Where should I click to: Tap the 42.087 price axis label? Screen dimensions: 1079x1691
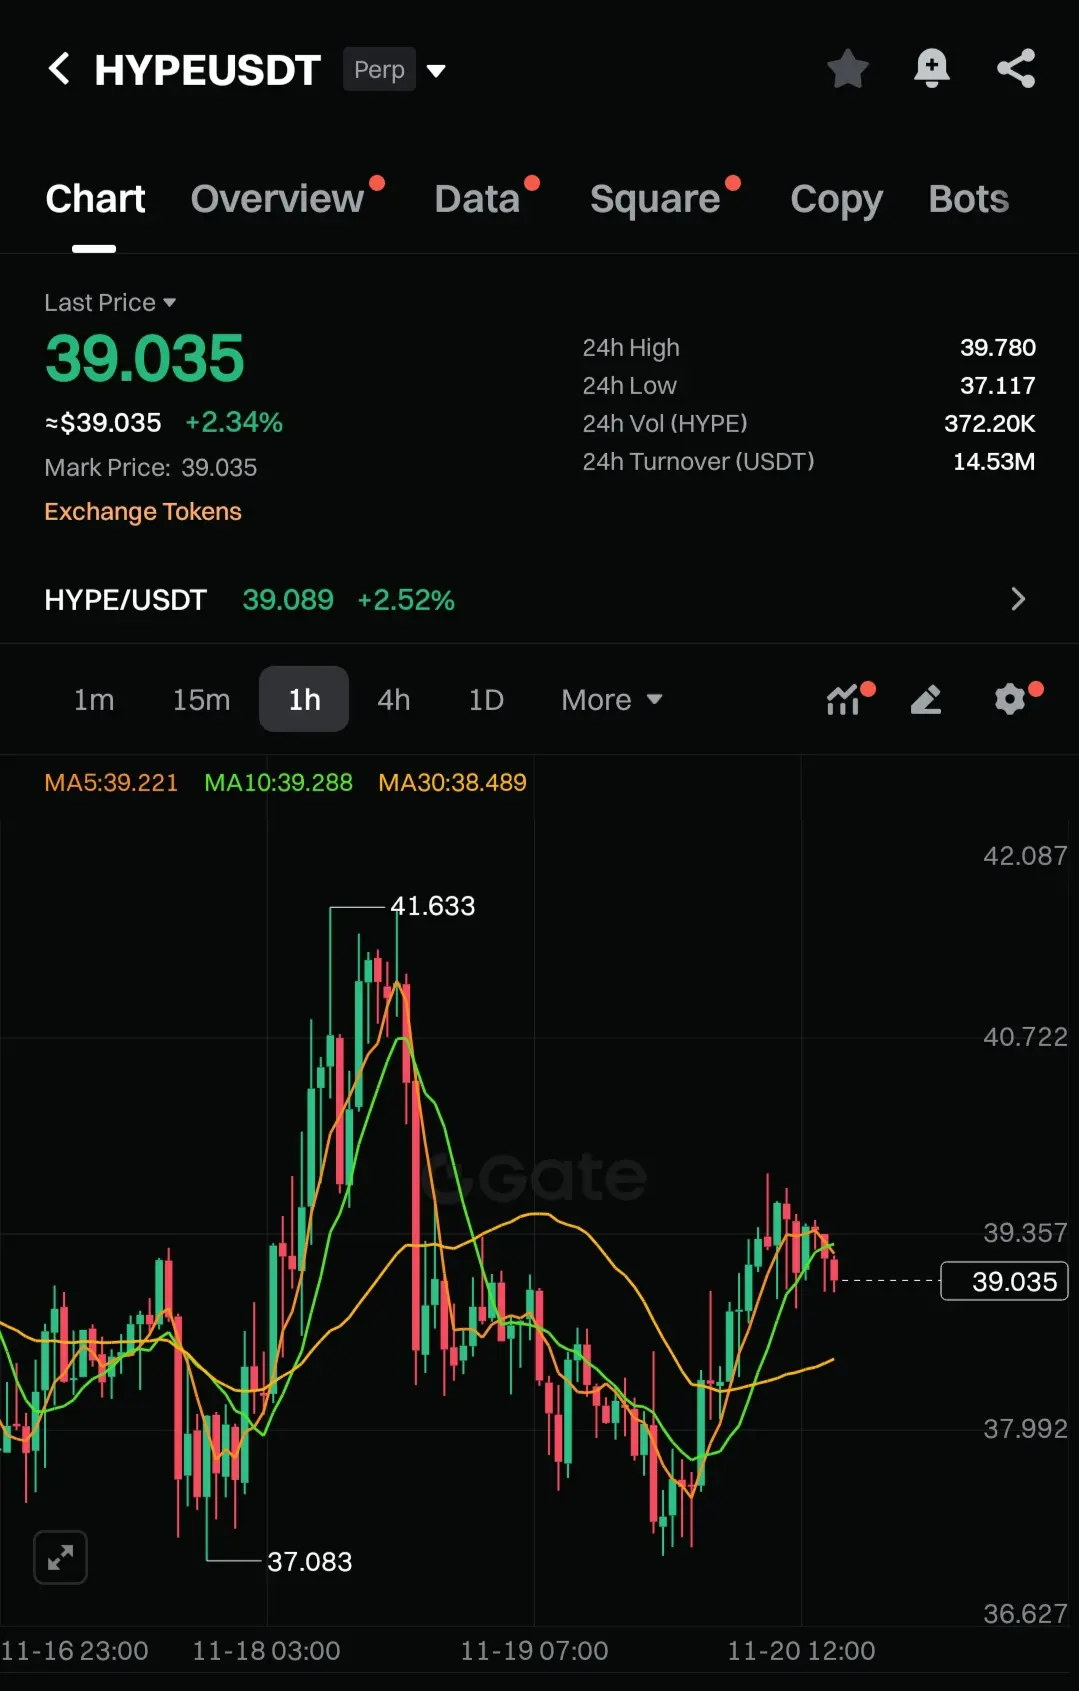tap(1025, 856)
